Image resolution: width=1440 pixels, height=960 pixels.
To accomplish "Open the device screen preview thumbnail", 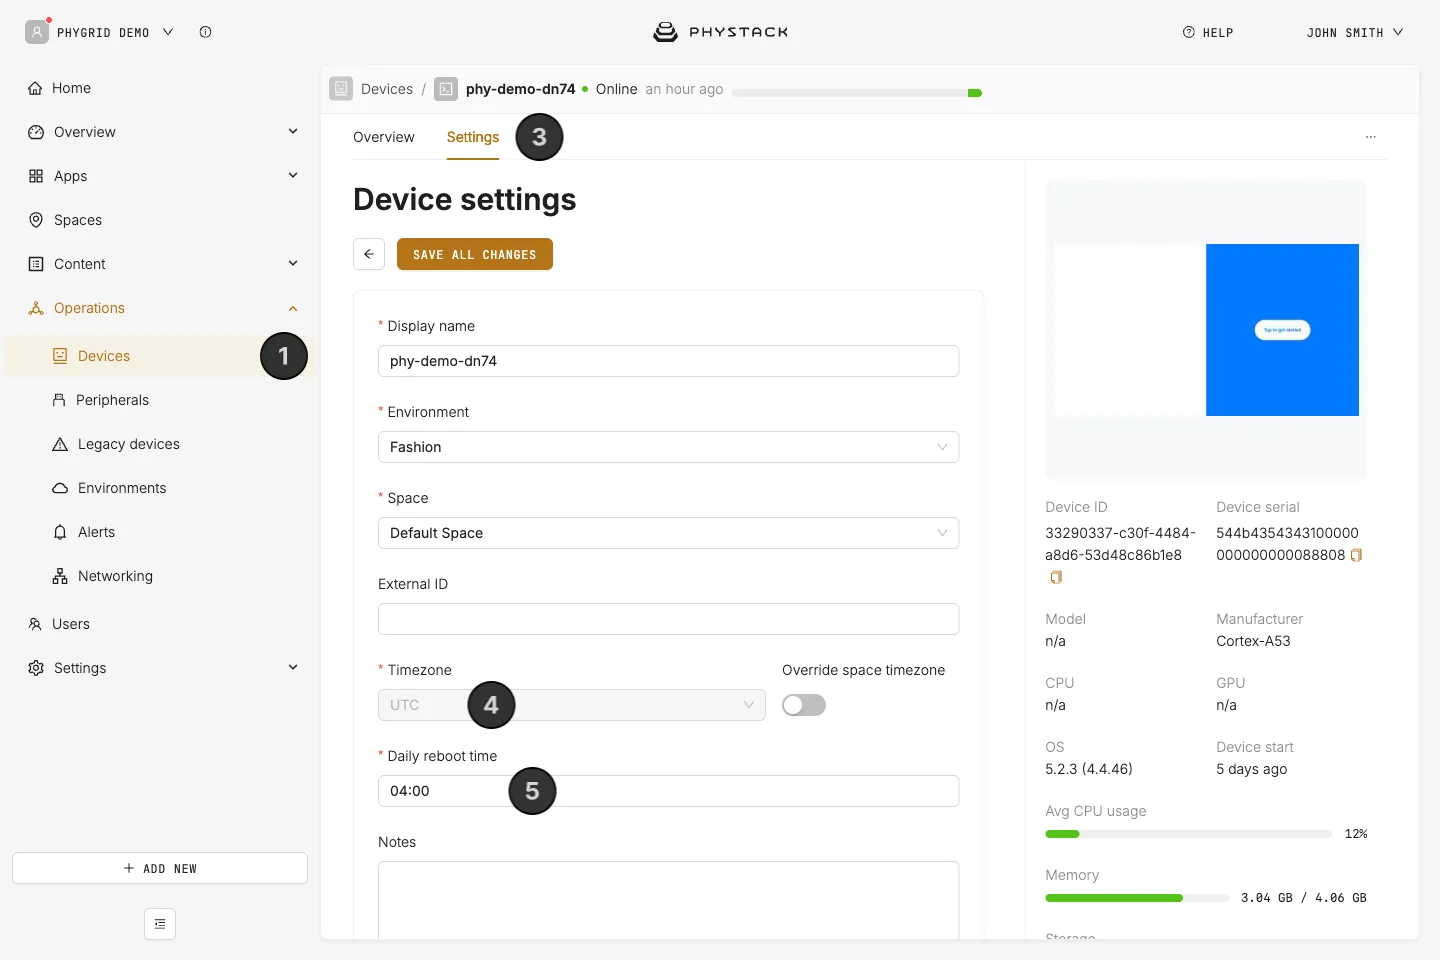I will coord(1206,330).
